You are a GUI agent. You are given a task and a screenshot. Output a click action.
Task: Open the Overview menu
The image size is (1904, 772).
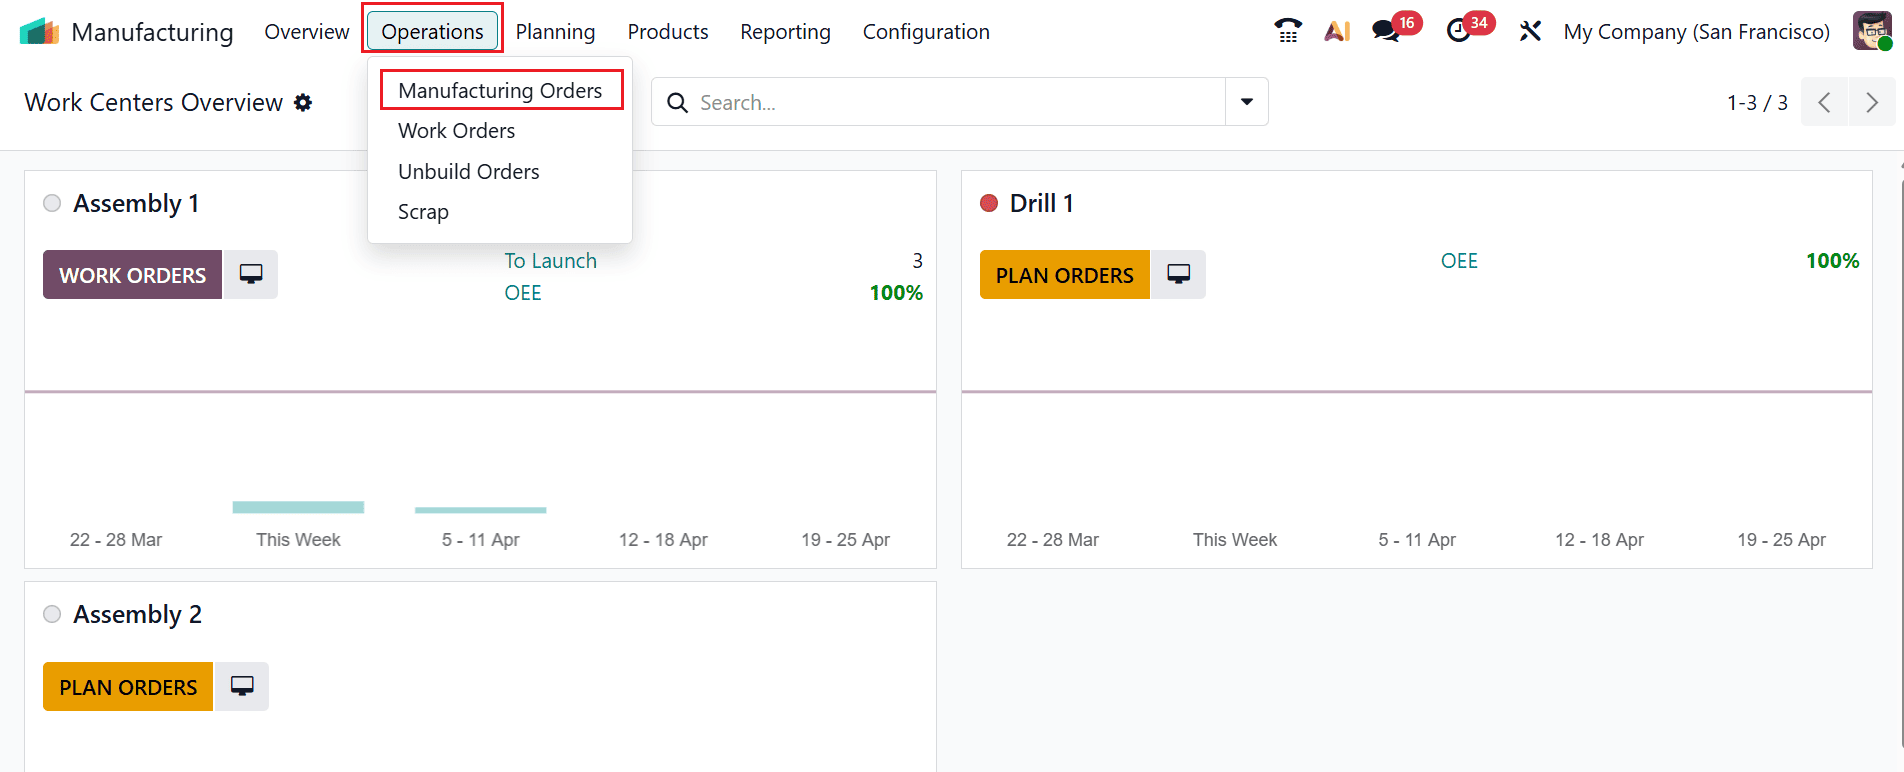pos(307,32)
